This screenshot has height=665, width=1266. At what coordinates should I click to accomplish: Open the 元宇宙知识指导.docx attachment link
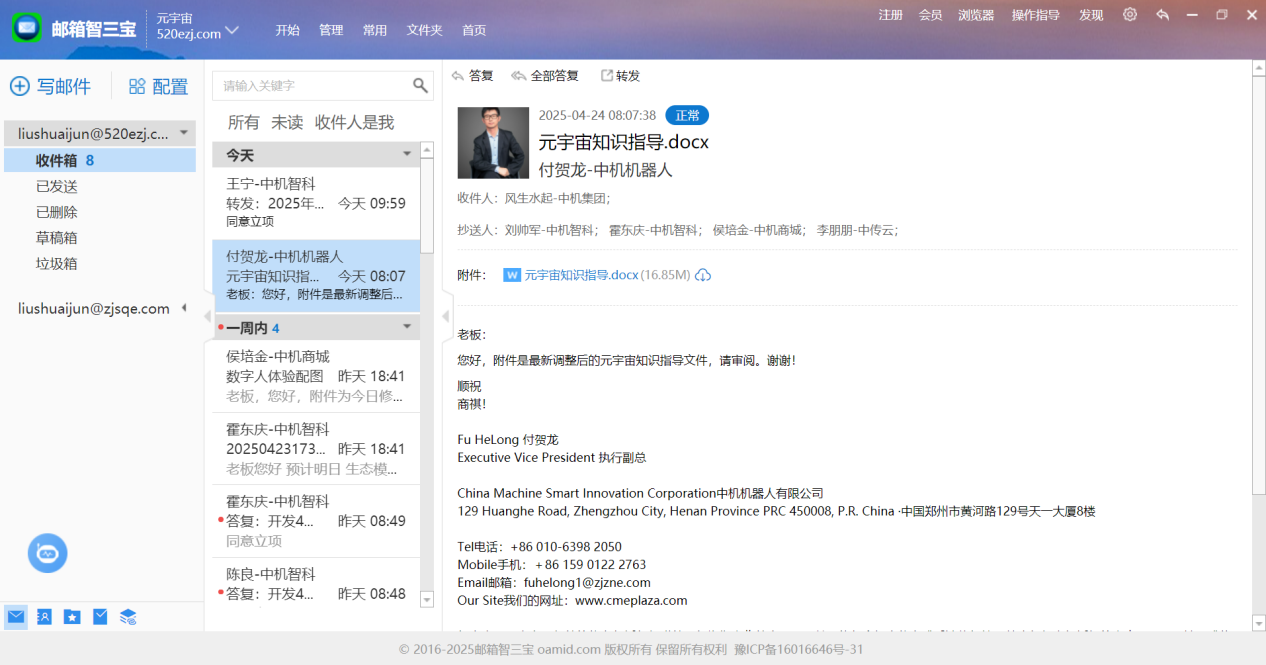581,275
